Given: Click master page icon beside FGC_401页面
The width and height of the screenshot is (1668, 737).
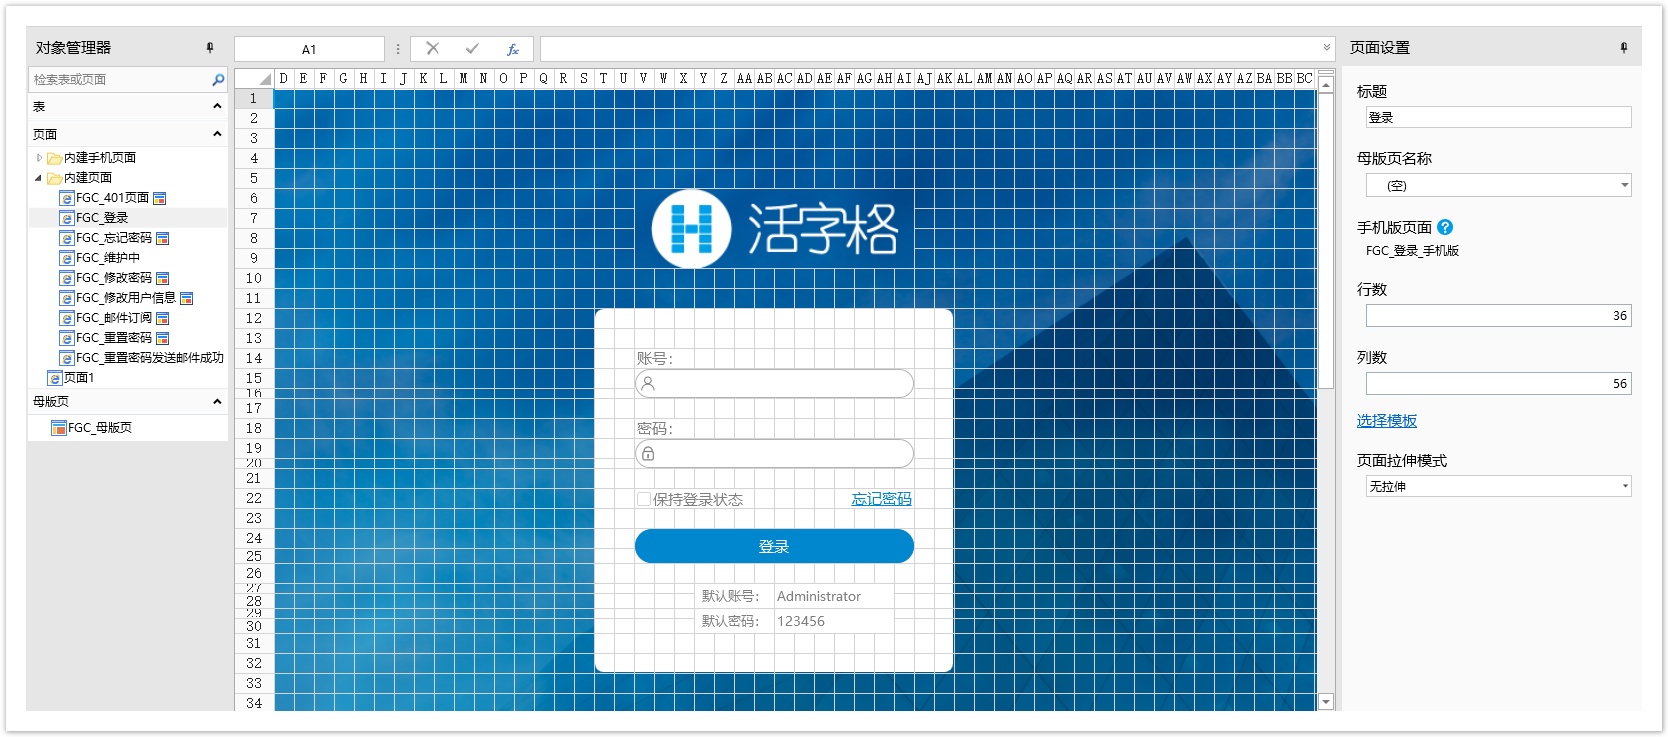Looking at the screenshot, I should [160, 198].
